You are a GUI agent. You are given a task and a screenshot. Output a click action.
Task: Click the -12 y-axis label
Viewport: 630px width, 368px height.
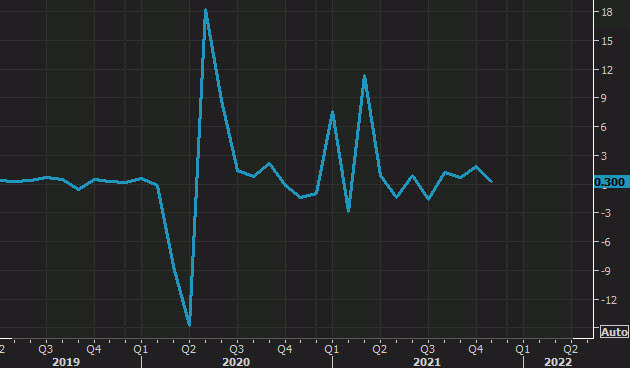tap(608, 300)
